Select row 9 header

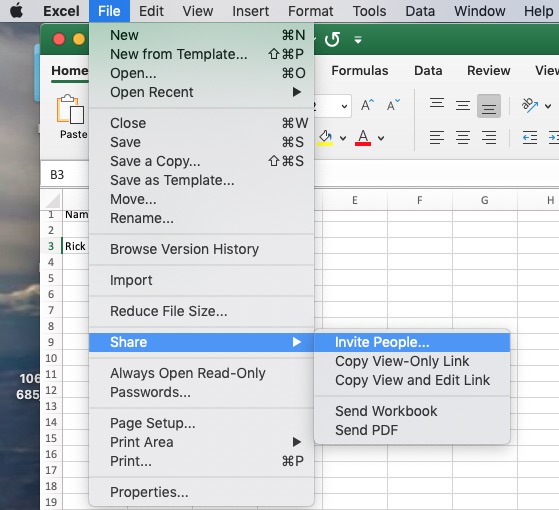click(51, 342)
